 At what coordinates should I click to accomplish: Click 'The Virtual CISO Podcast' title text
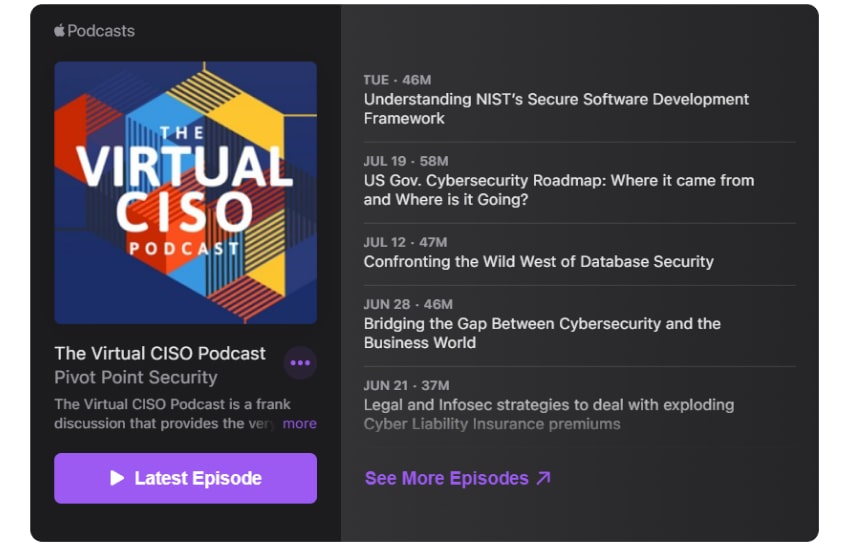pyautogui.click(x=160, y=354)
